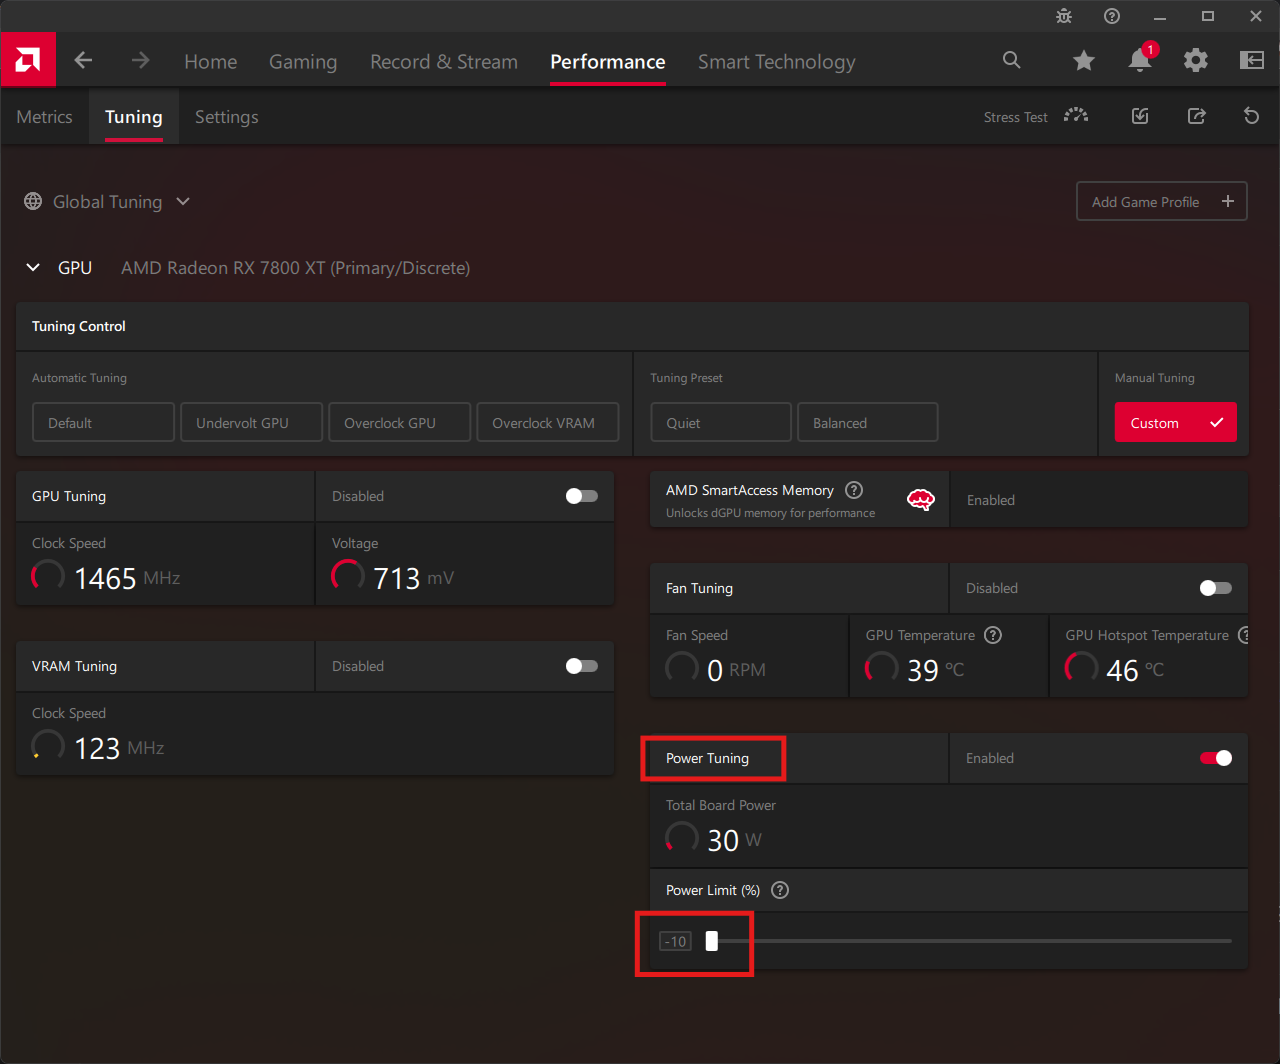Click the Custom manual tuning button
Viewport: 1280px width, 1064px height.
[1176, 422]
